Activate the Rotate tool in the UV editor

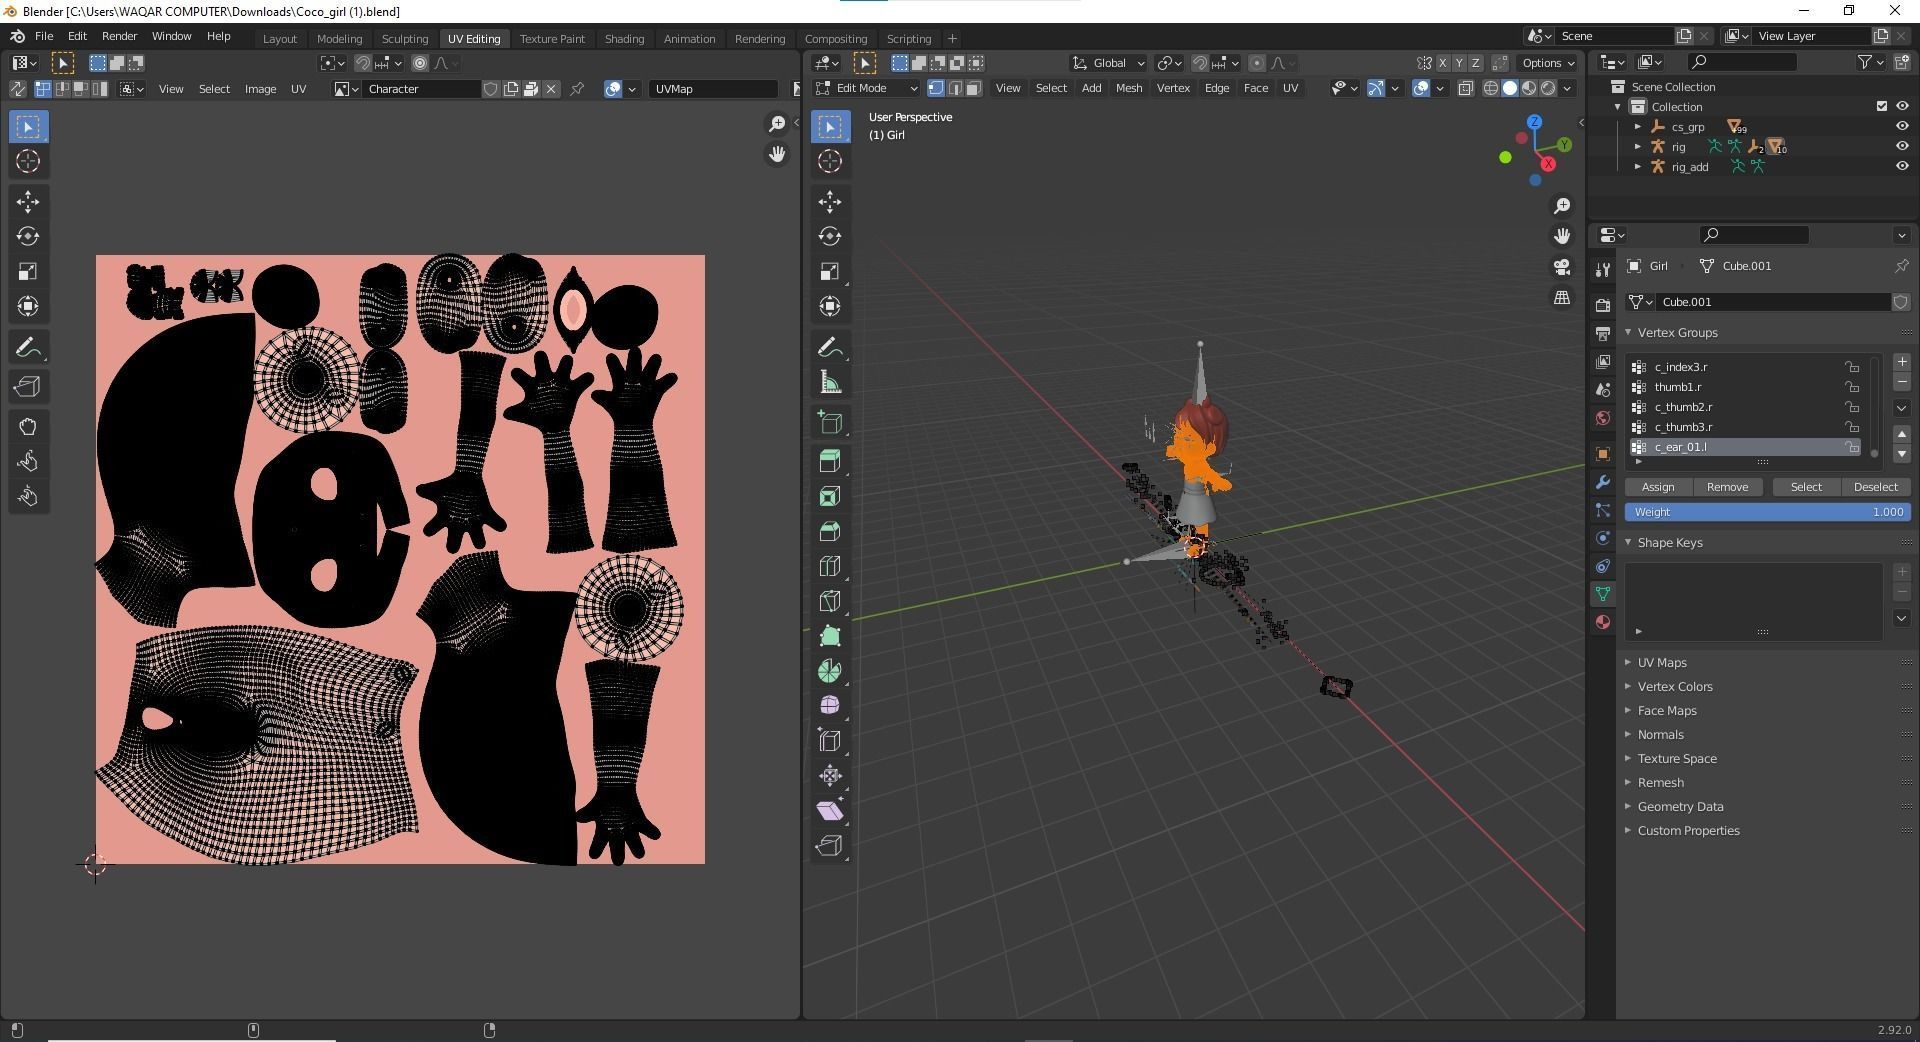[28, 237]
